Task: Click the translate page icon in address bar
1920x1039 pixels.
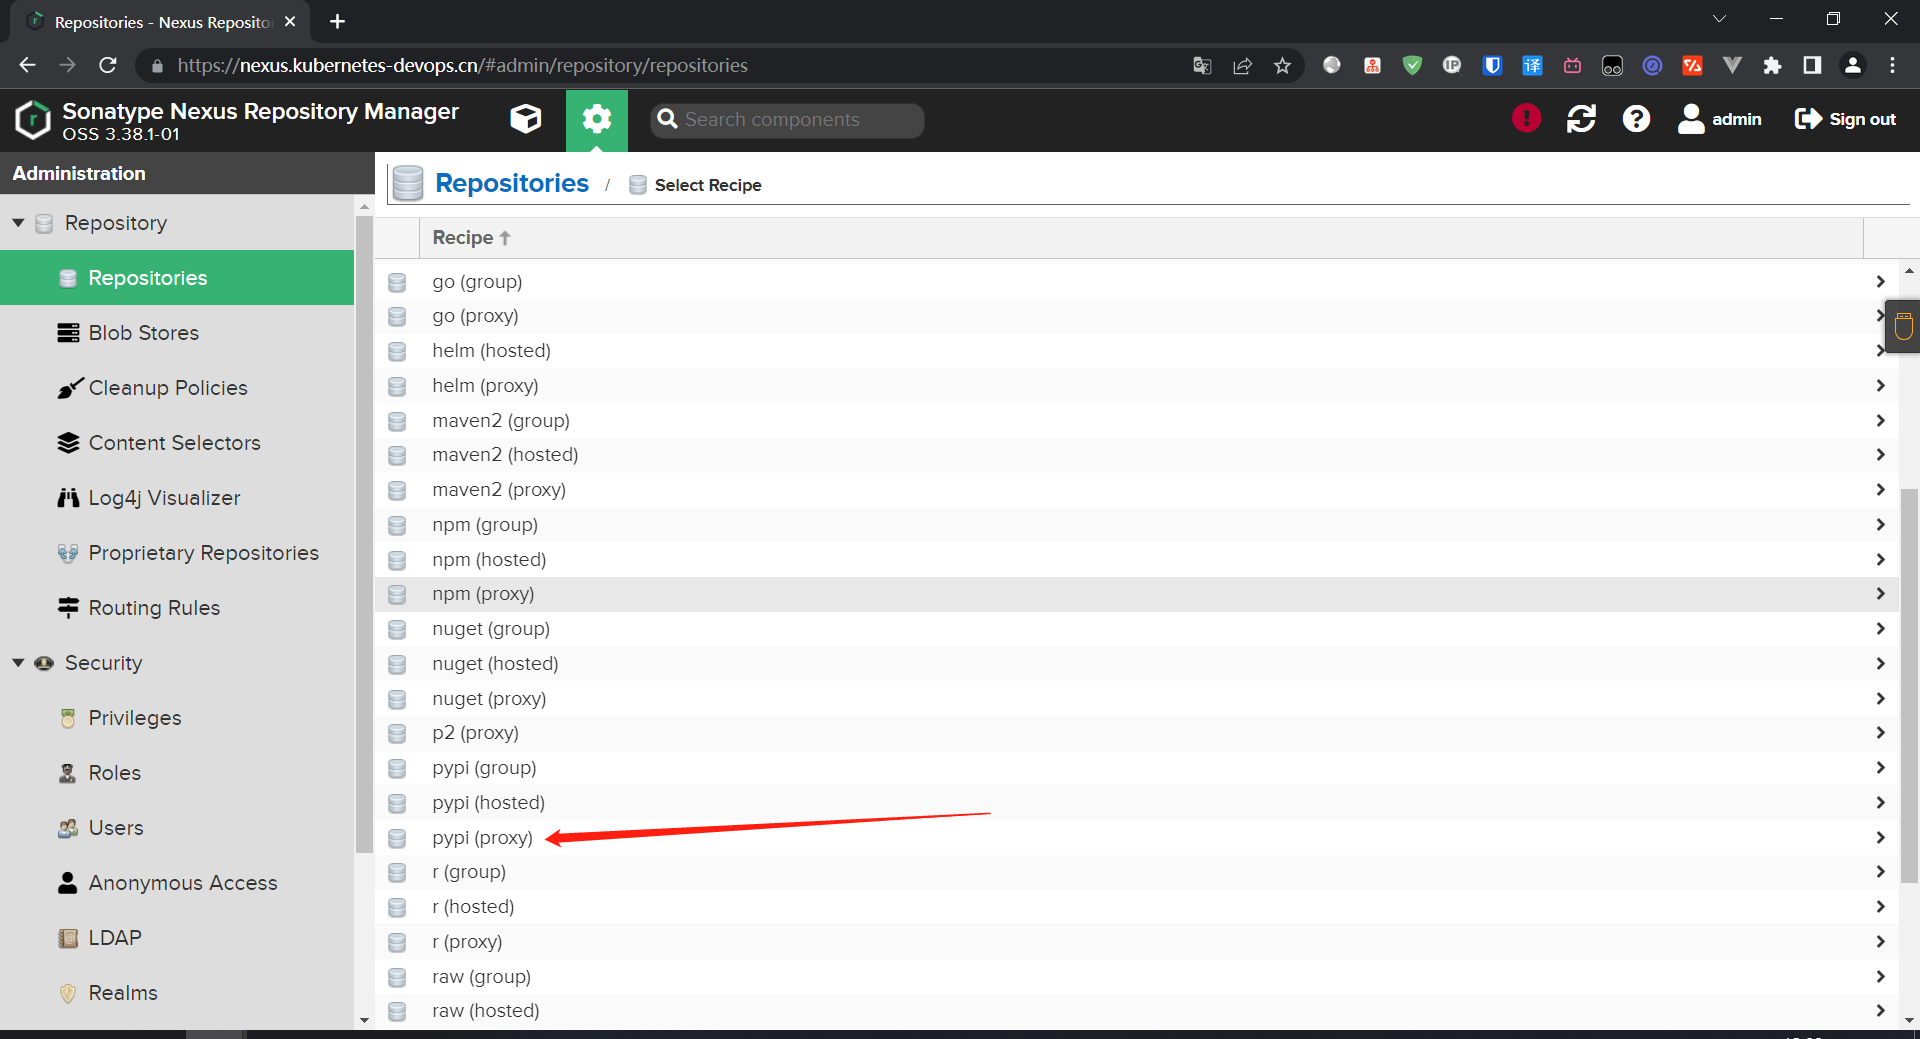Action: [x=1202, y=66]
